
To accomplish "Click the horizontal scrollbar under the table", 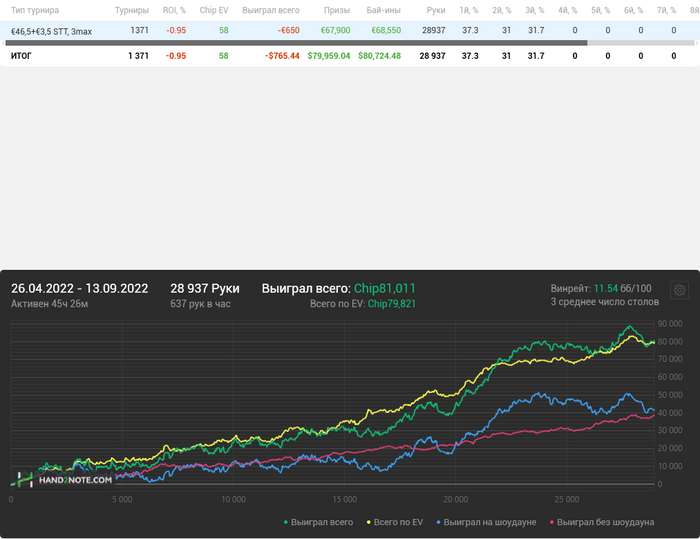I will [296, 43].
